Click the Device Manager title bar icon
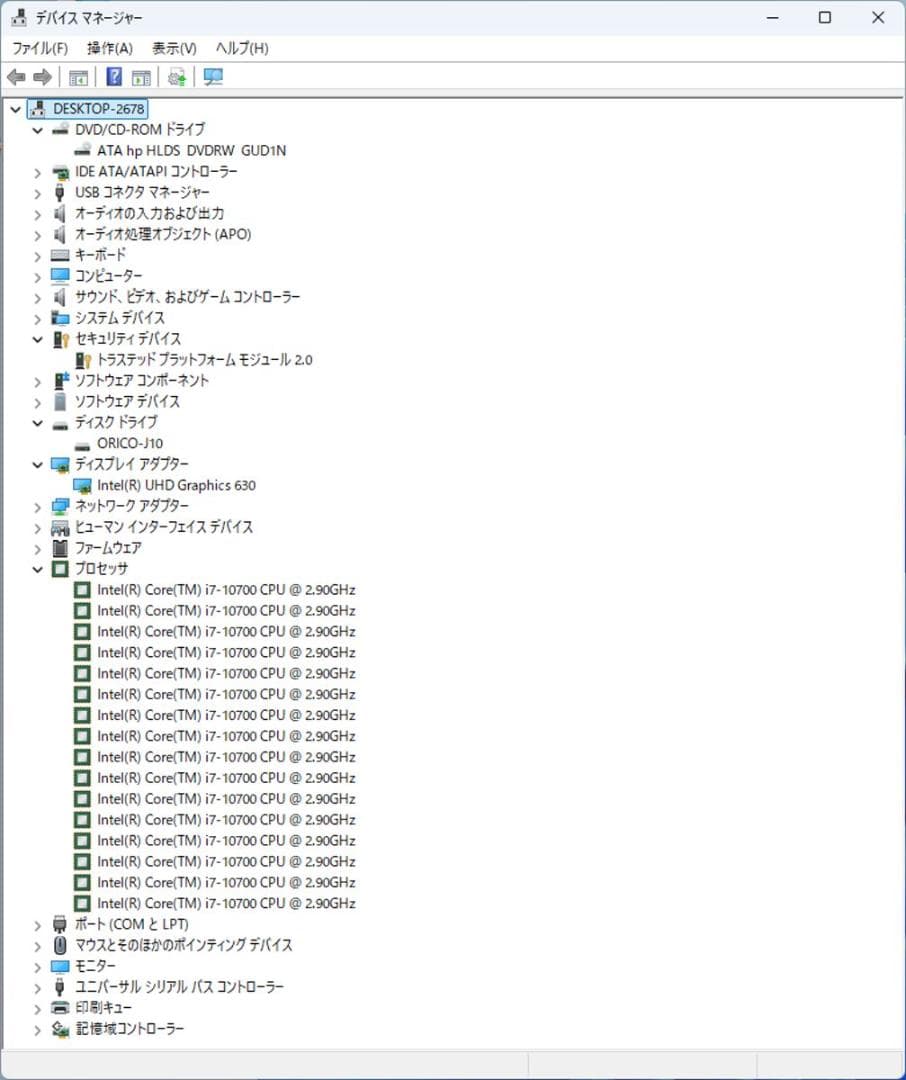This screenshot has height=1080, width=906. click(18, 17)
